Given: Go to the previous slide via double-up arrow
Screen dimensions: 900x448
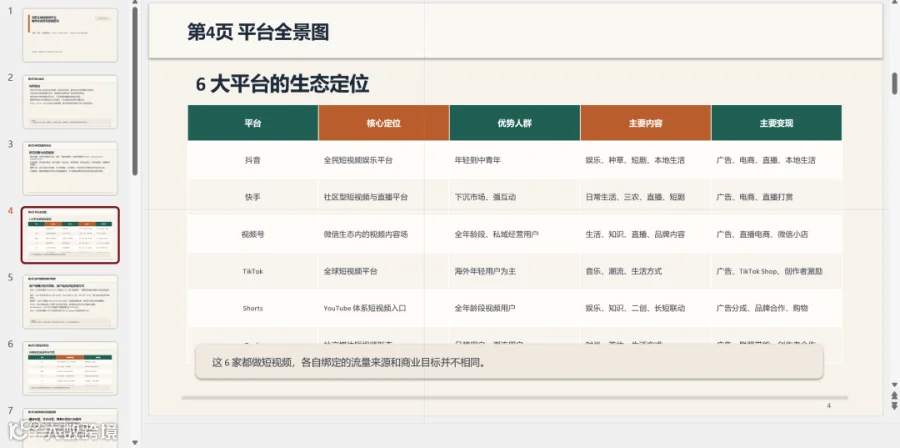Looking at the screenshot, I should (x=894, y=395).
